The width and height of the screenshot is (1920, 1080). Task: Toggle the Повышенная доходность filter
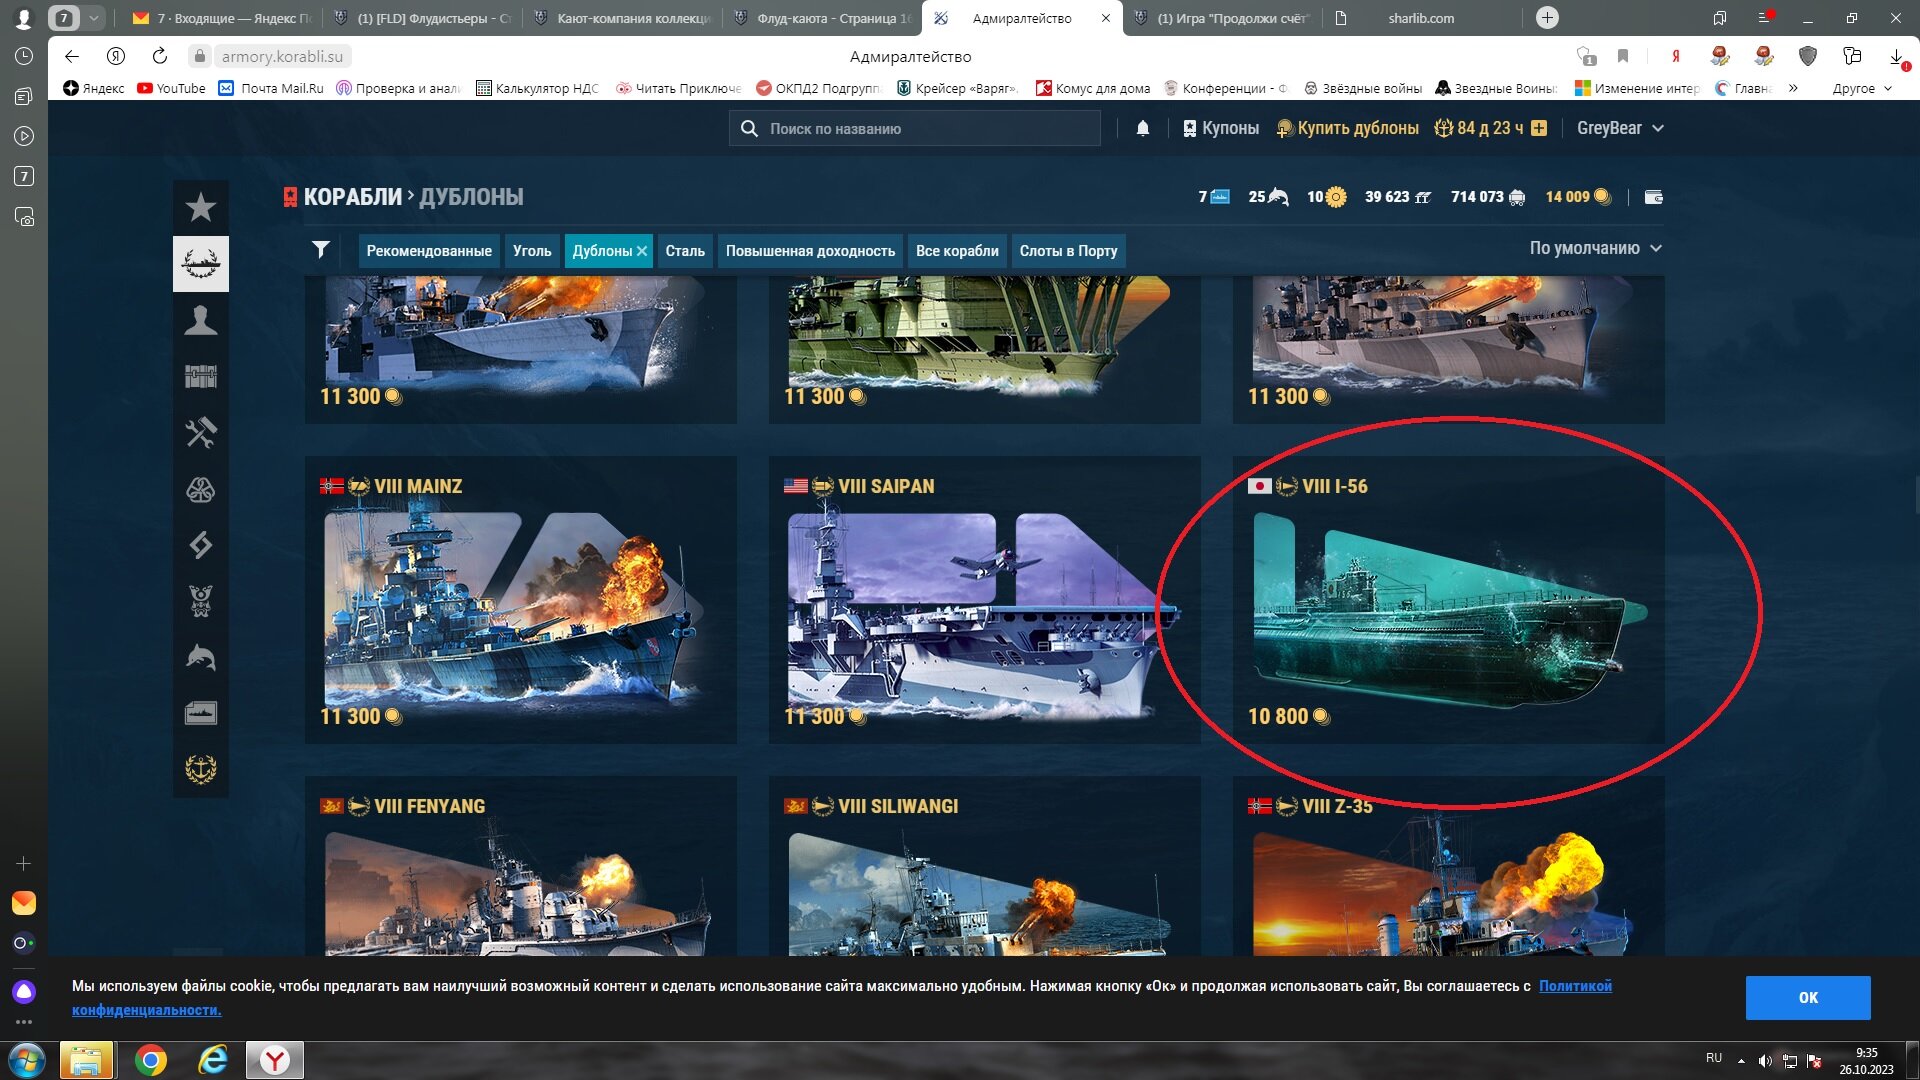point(810,251)
